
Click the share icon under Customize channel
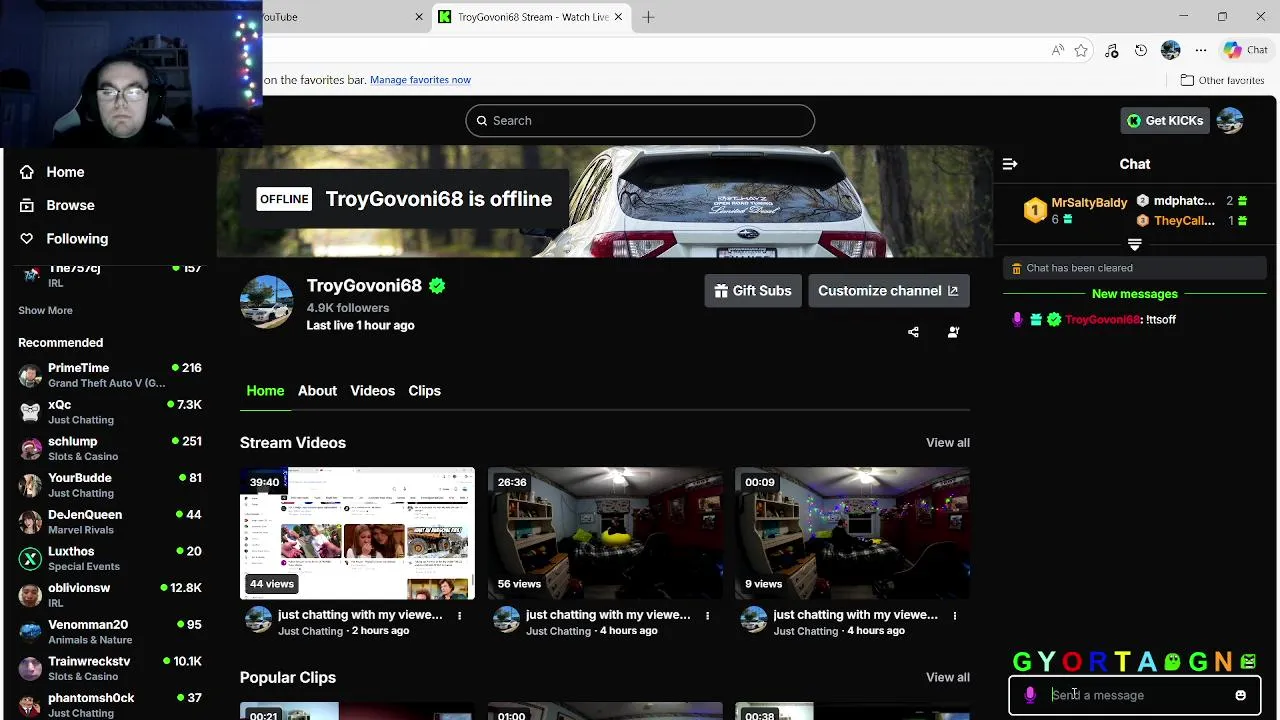coord(913,332)
